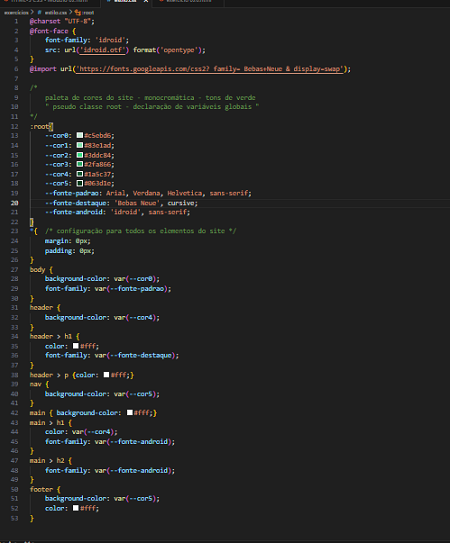Viewport: 450px width, 543px height.
Task: Click the CSS hash icon in breadcrumbs
Action: pos(39,12)
